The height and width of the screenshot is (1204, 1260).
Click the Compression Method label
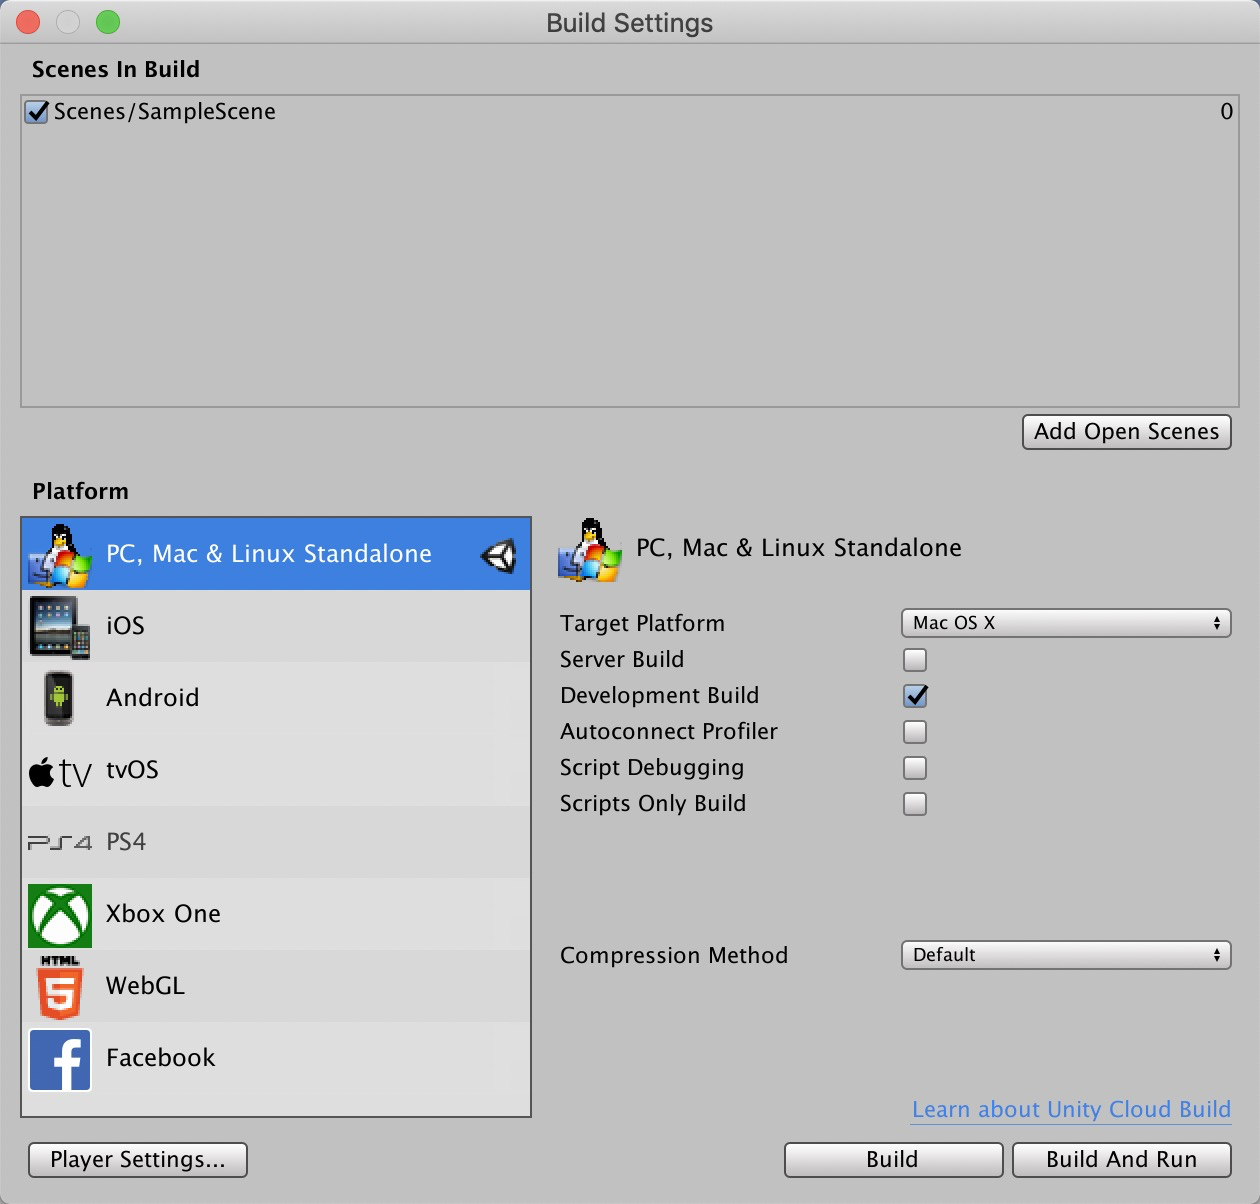pyautogui.click(x=674, y=956)
